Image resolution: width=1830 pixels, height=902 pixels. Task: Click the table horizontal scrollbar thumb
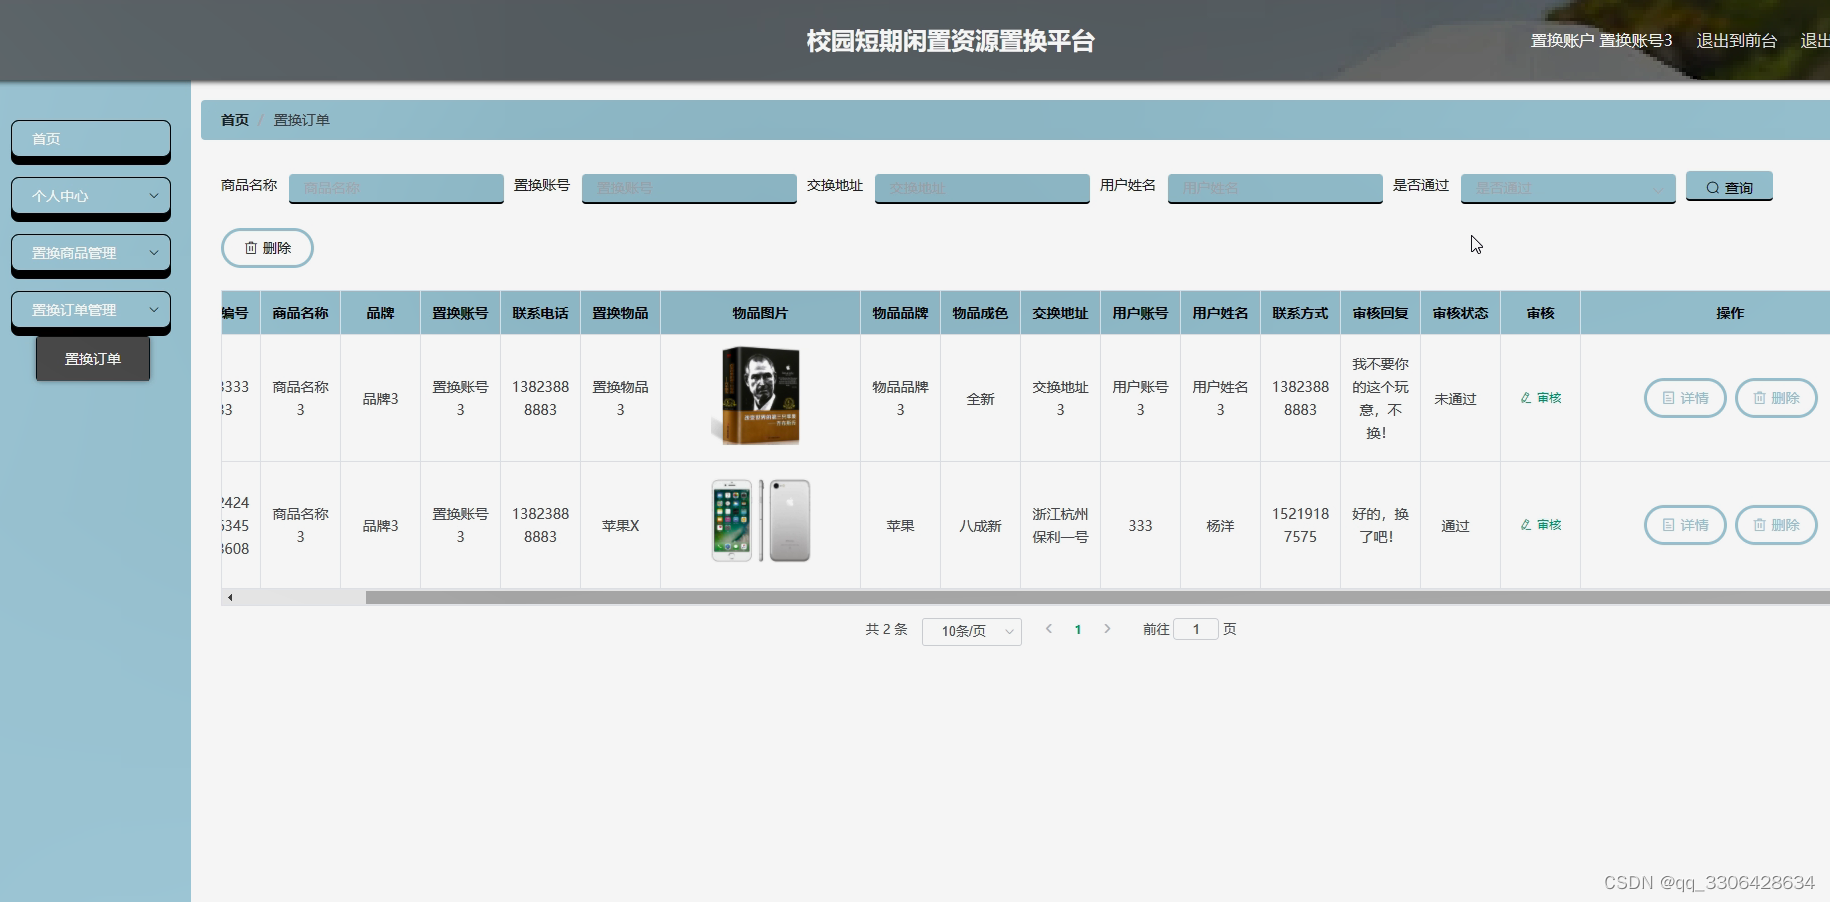click(1098, 597)
